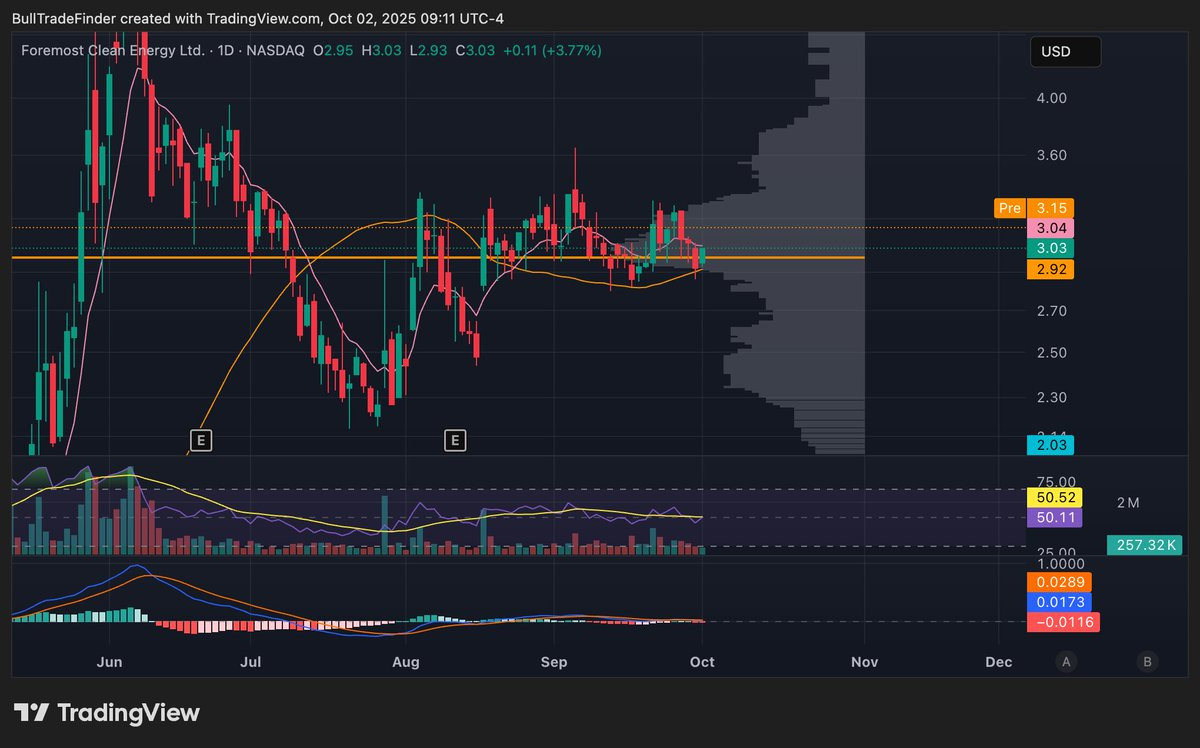Click the orange 2.92 price label
The width and height of the screenshot is (1200, 748).
[1051, 269]
